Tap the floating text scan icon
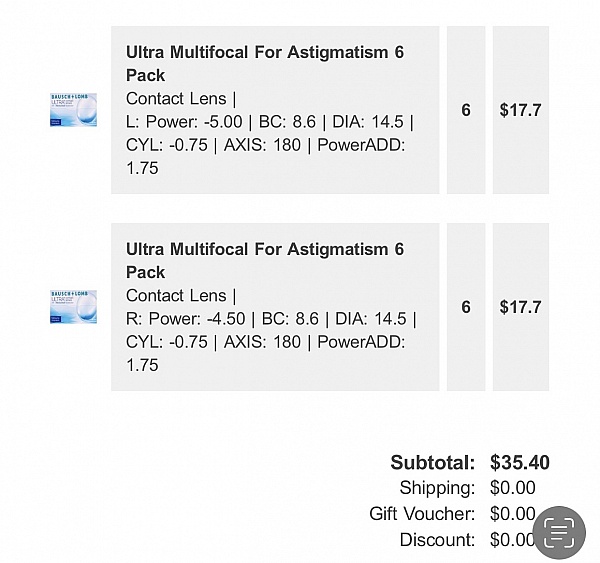 click(x=559, y=532)
